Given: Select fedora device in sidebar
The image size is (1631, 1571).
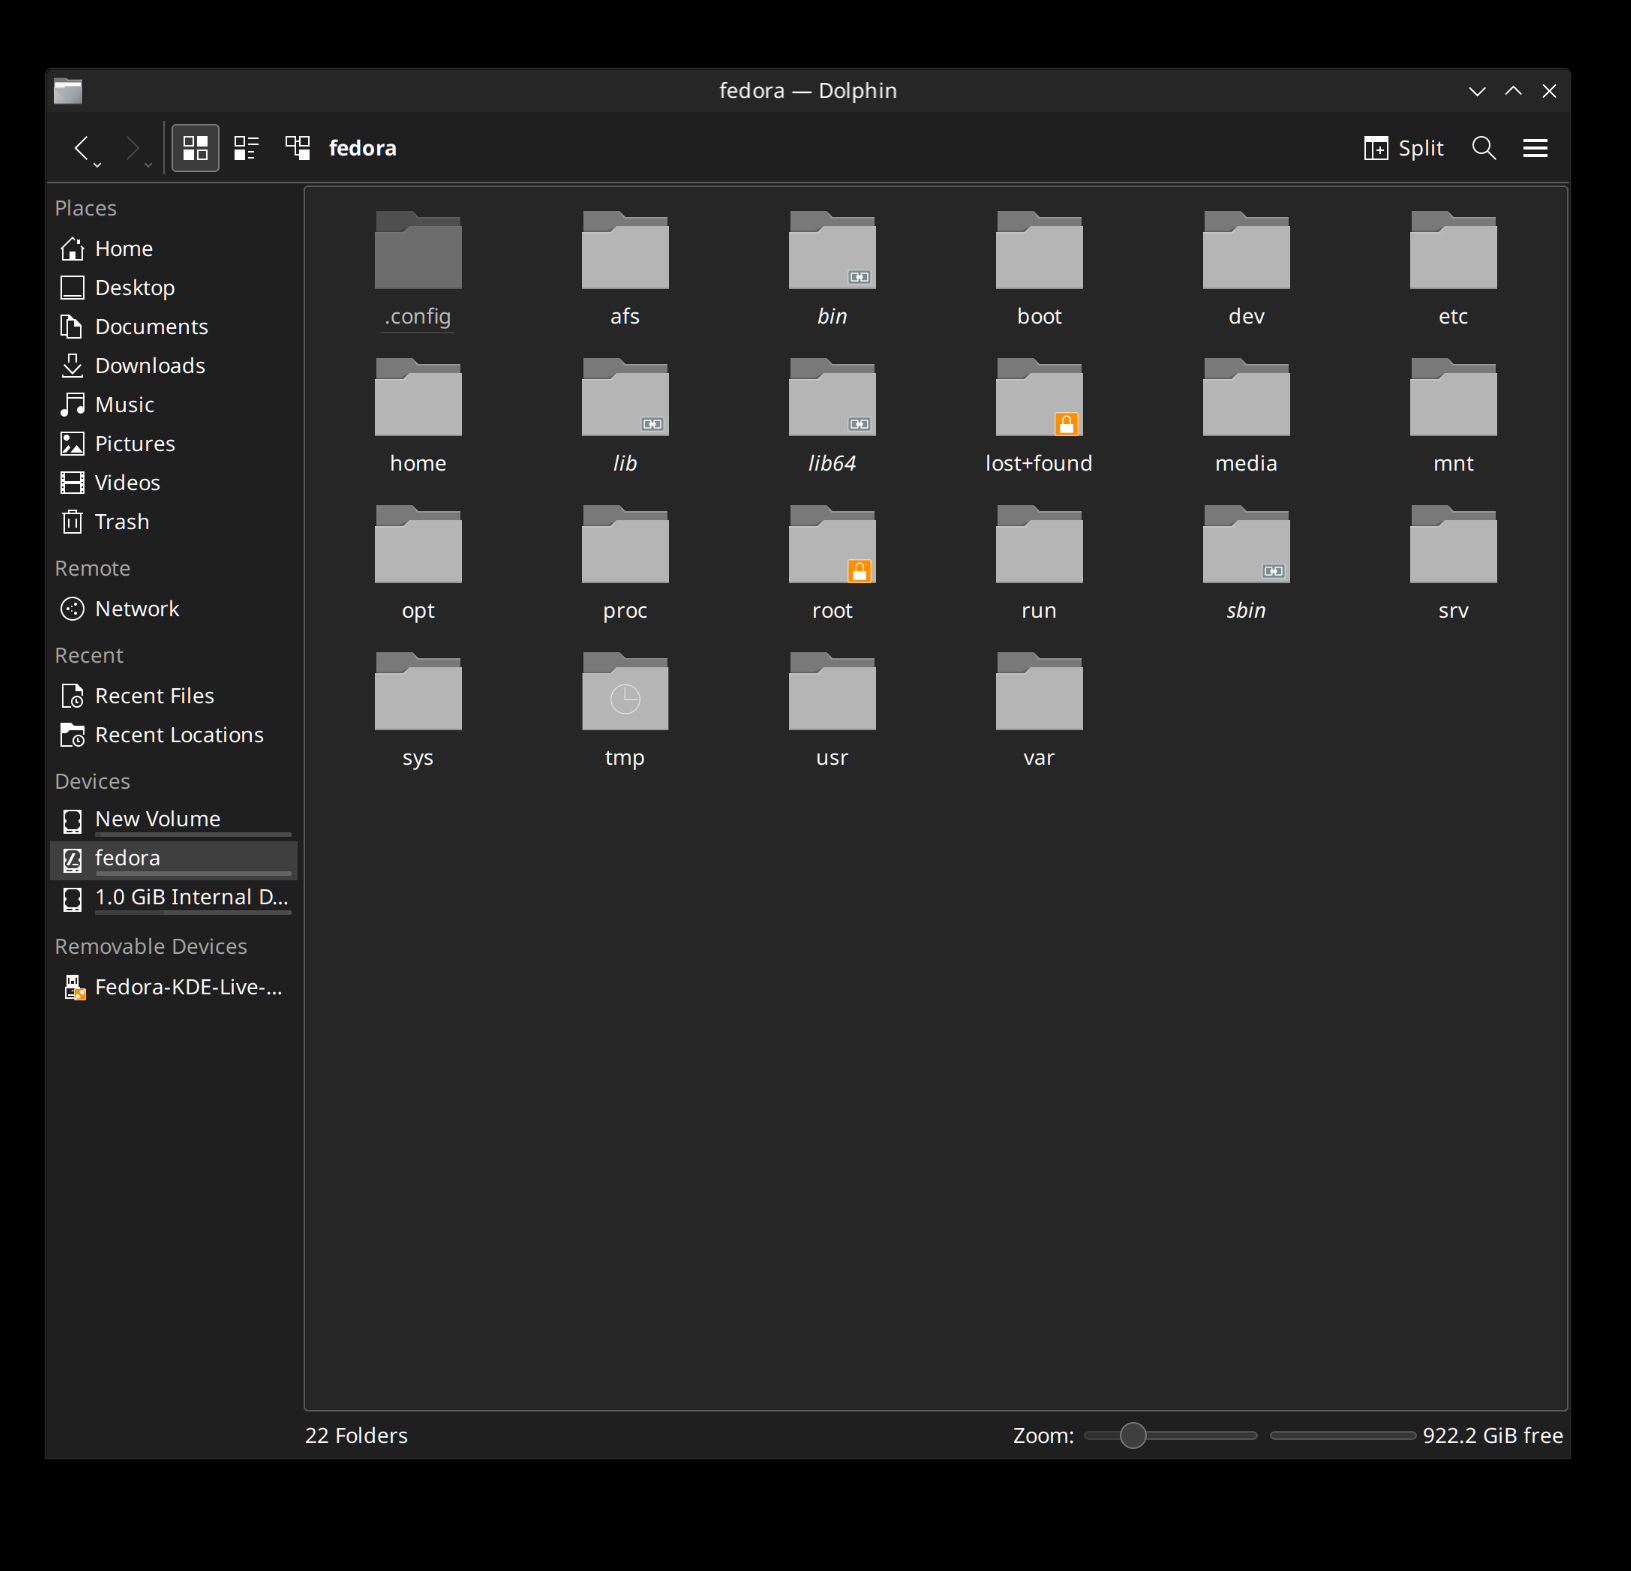Looking at the screenshot, I should click(x=173, y=859).
